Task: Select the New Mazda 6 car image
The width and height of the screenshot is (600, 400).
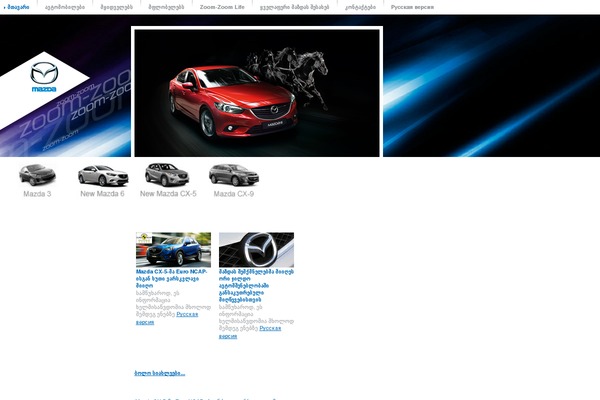Action: coord(103,175)
